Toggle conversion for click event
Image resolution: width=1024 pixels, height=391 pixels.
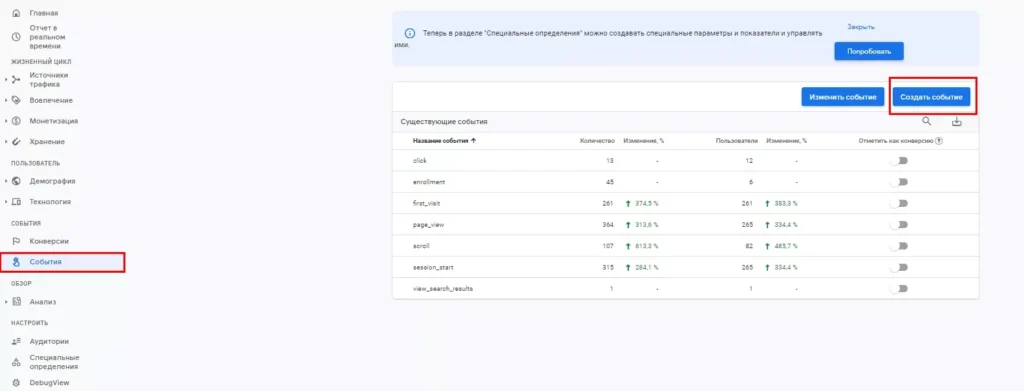click(x=899, y=161)
